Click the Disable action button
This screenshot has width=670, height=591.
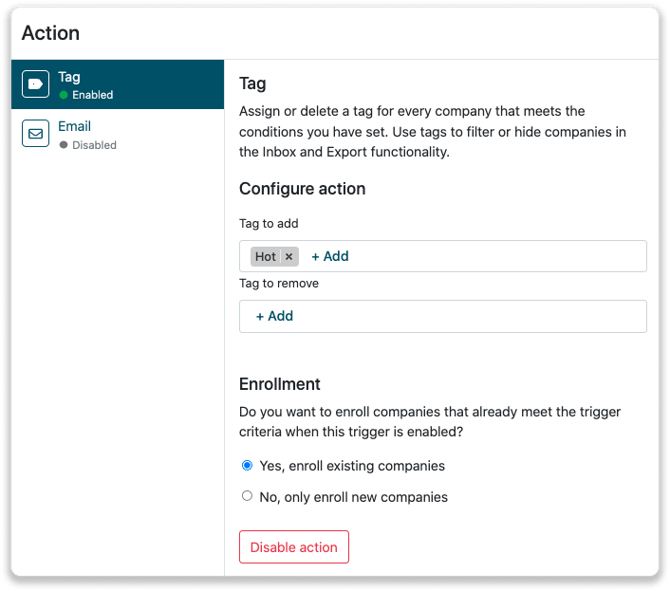pyautogui.click(x=294, y=547)
